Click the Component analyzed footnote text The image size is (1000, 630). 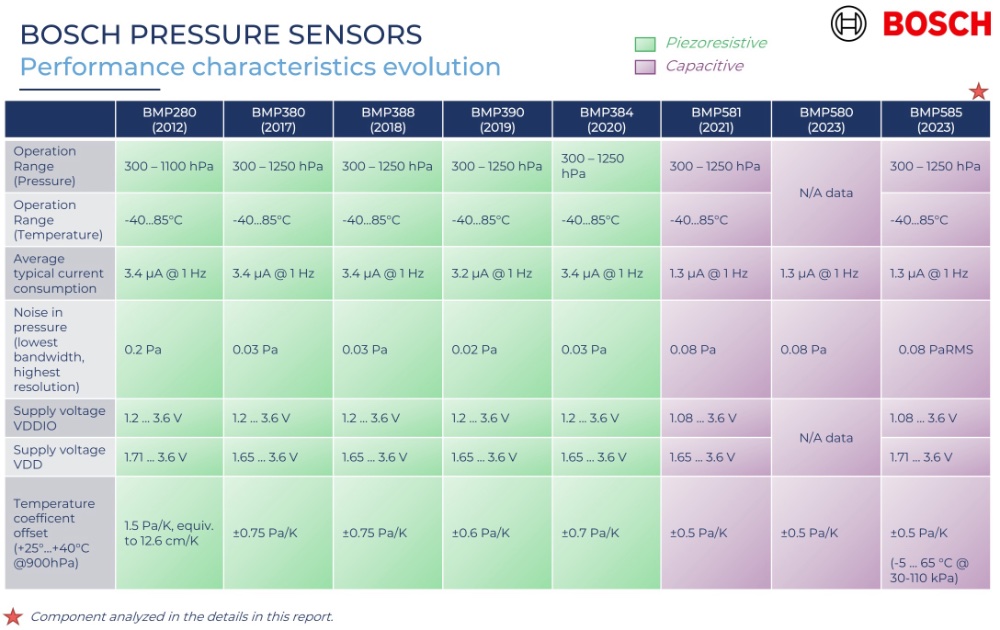181,617
